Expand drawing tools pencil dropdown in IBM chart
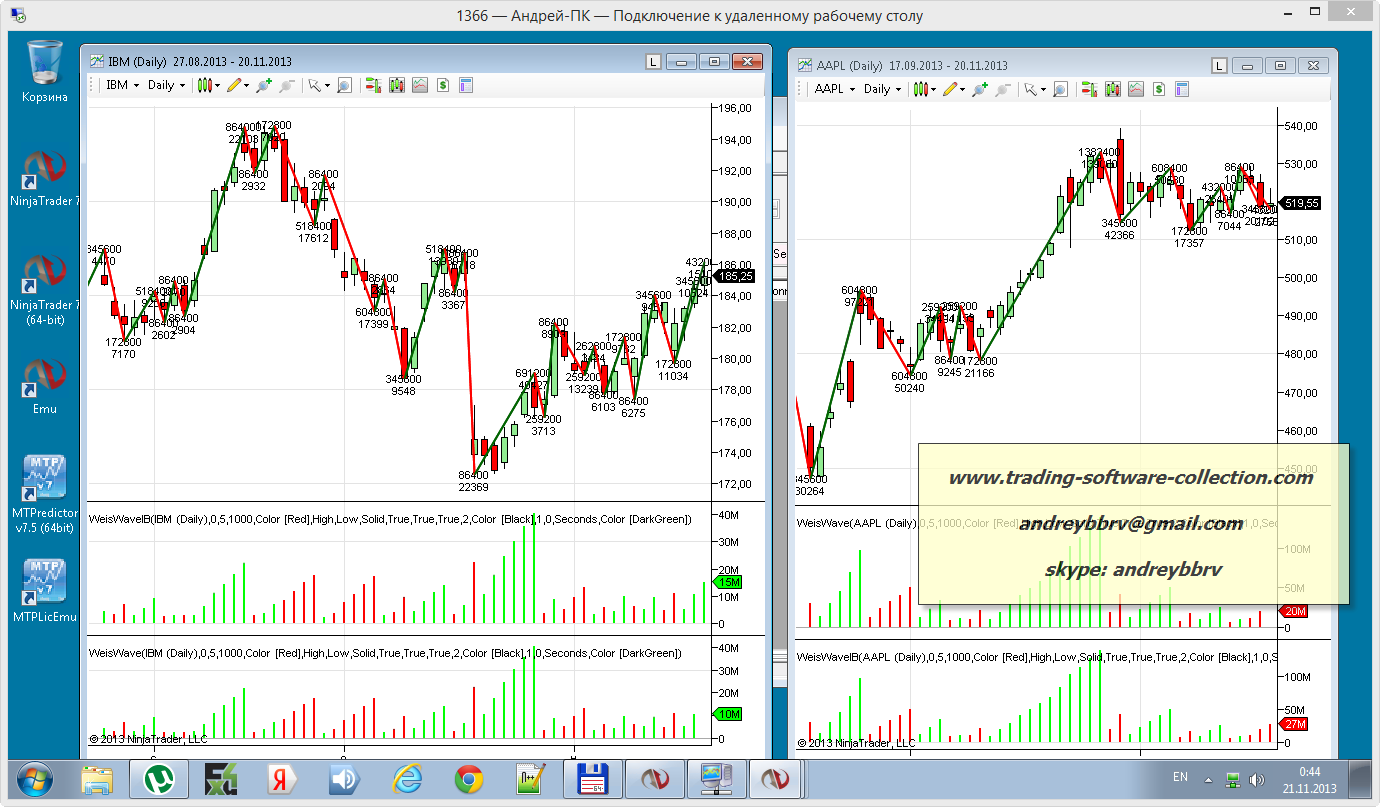 (x=238, y=86)
